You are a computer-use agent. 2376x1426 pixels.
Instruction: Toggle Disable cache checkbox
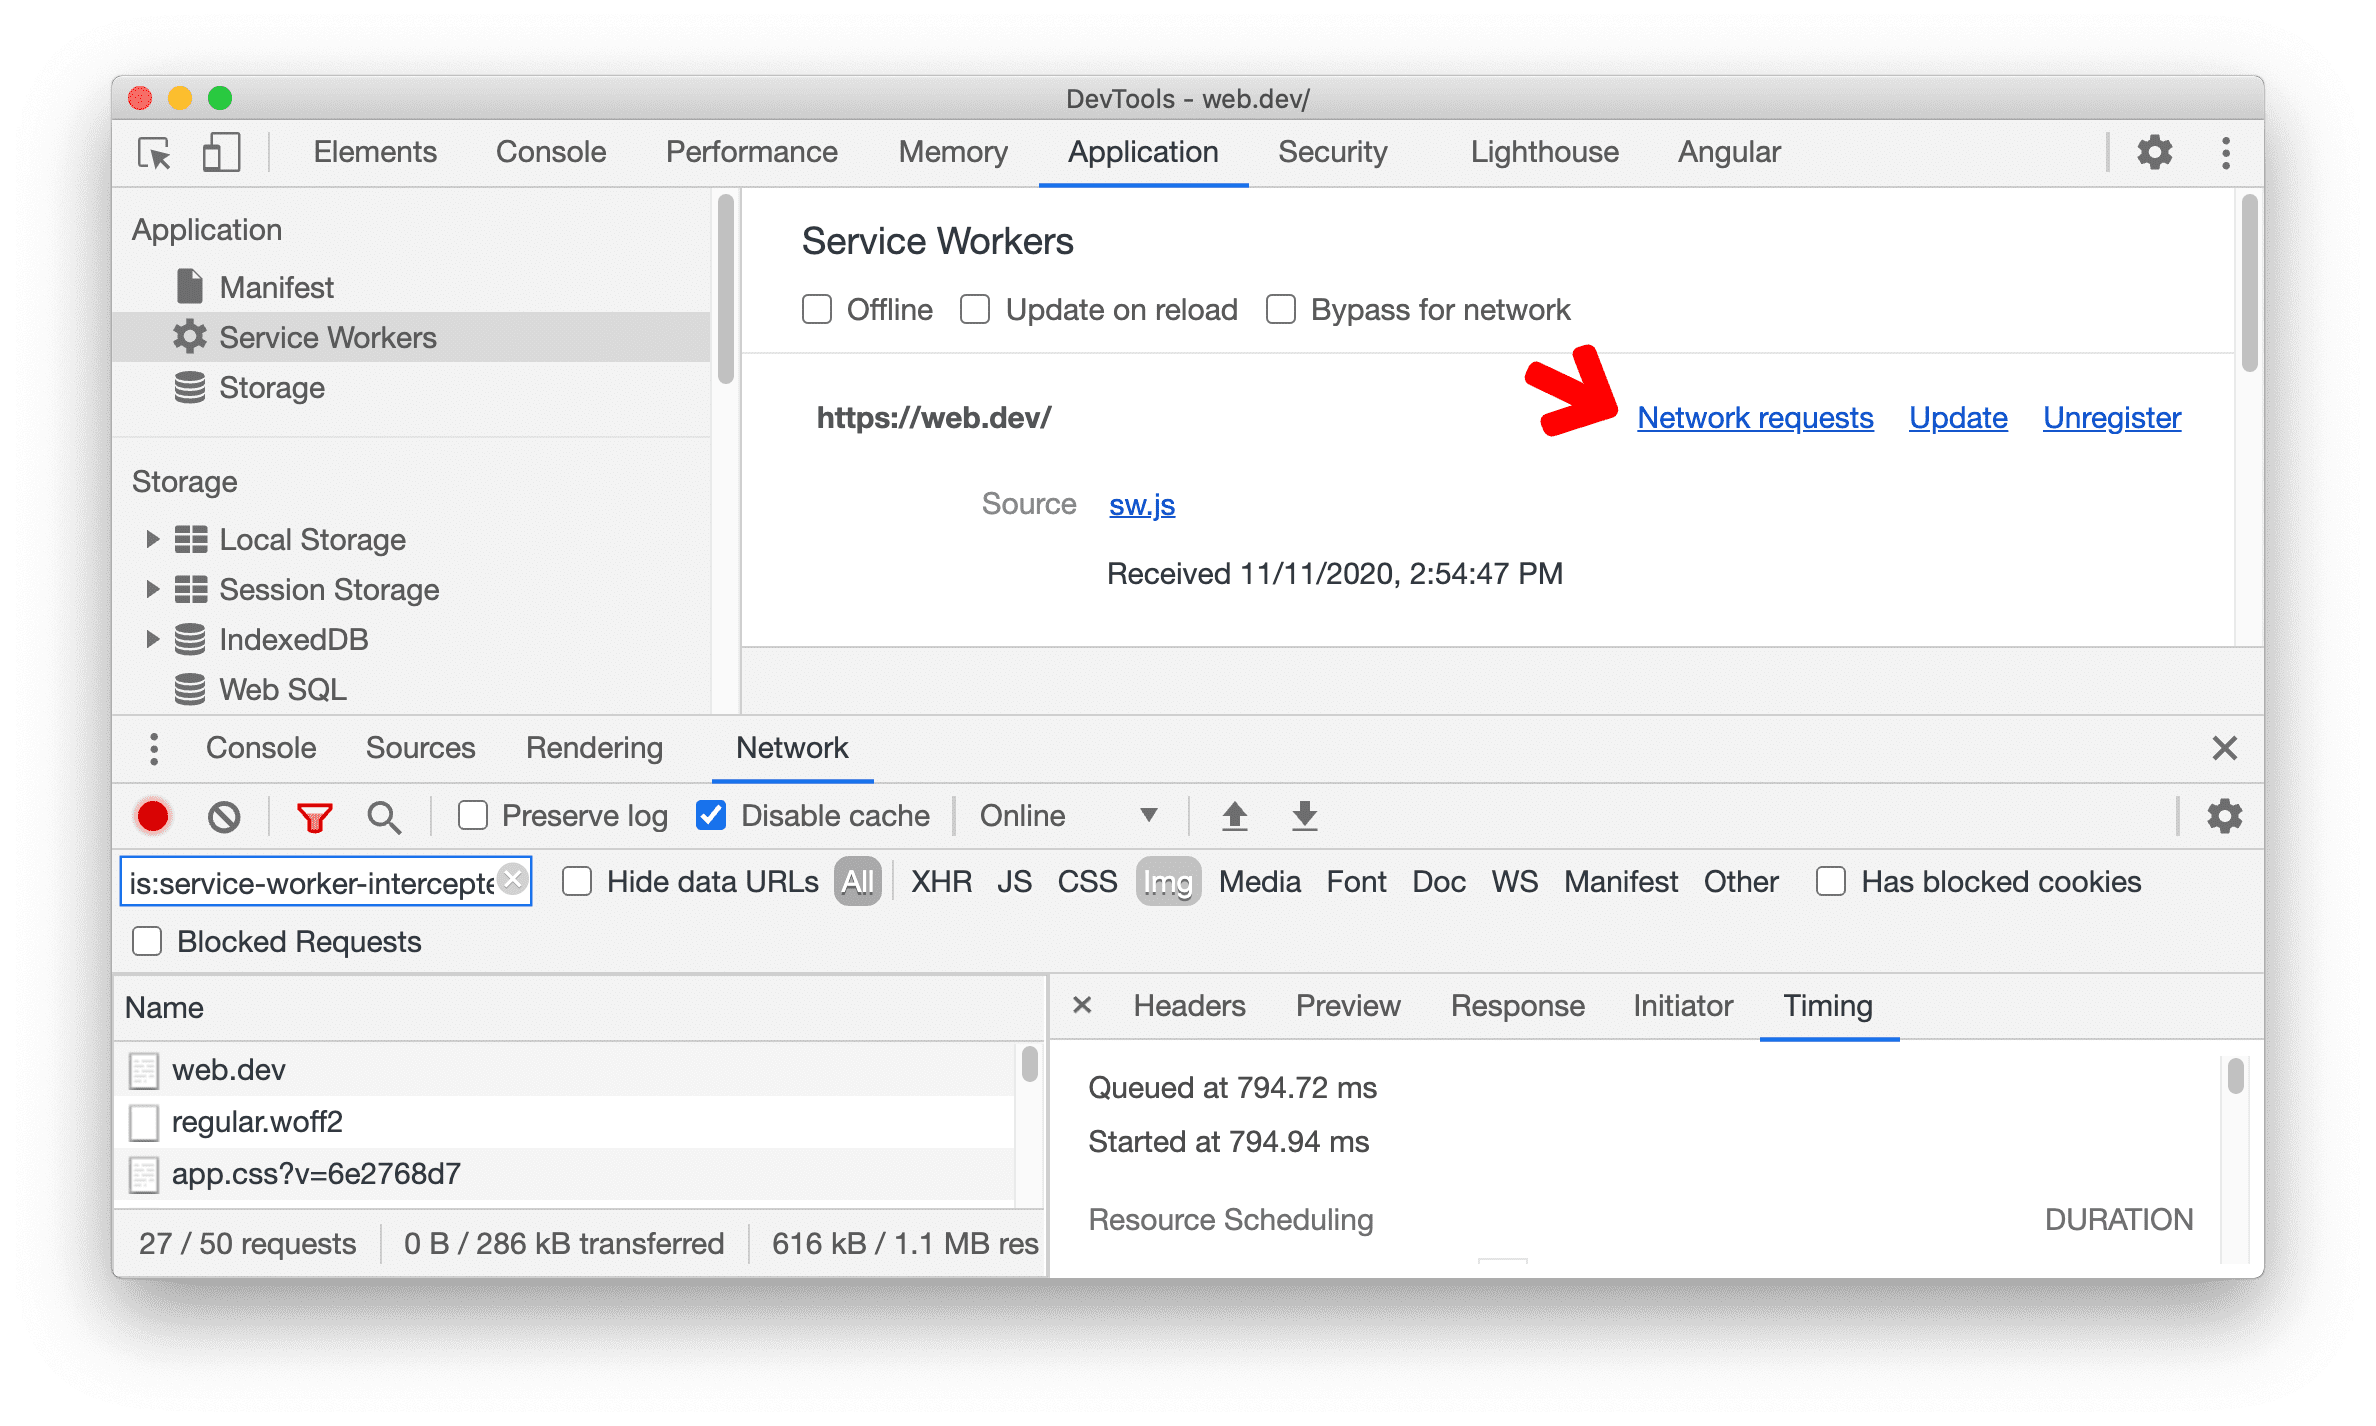(x=709, y=817)
